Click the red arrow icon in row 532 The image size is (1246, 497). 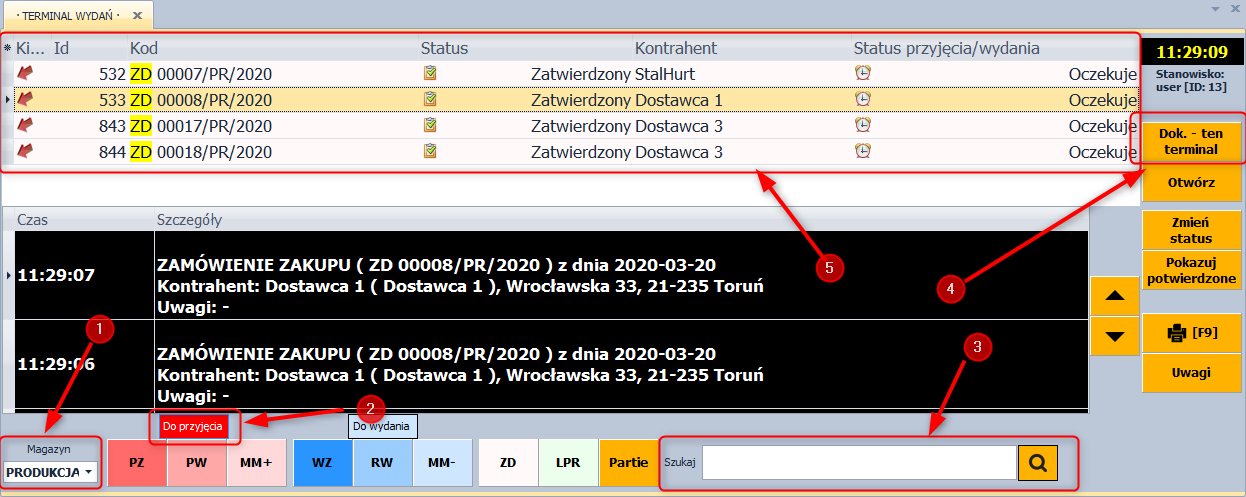25,72
